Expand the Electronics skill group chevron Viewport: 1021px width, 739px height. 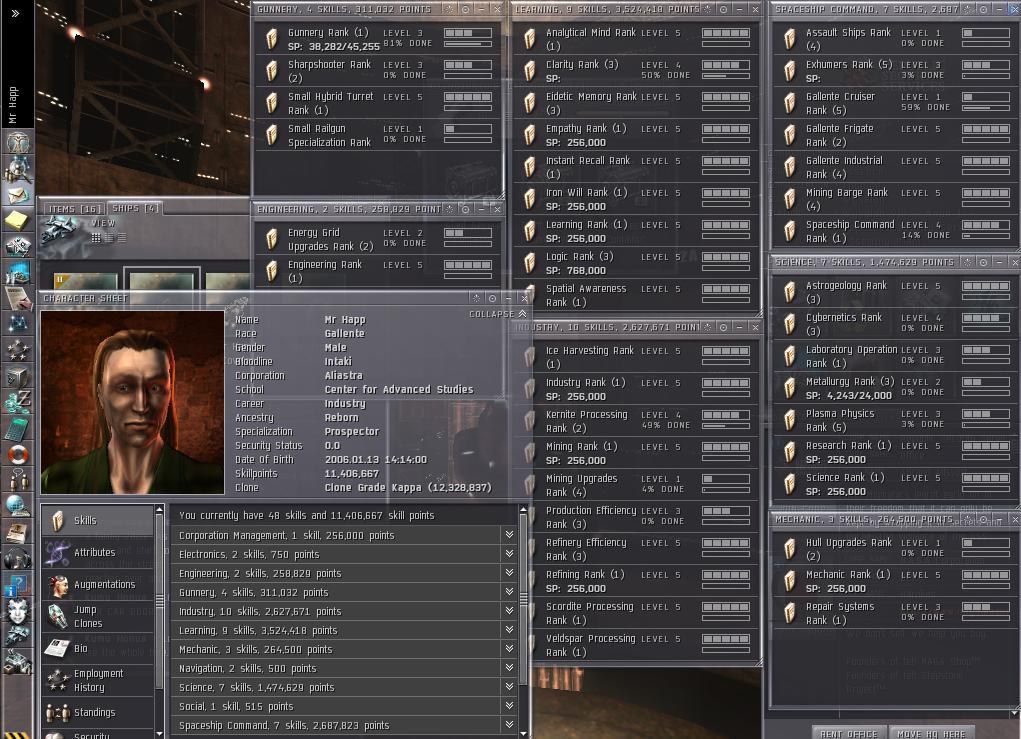pyautogui.click(x=509, y=553)
